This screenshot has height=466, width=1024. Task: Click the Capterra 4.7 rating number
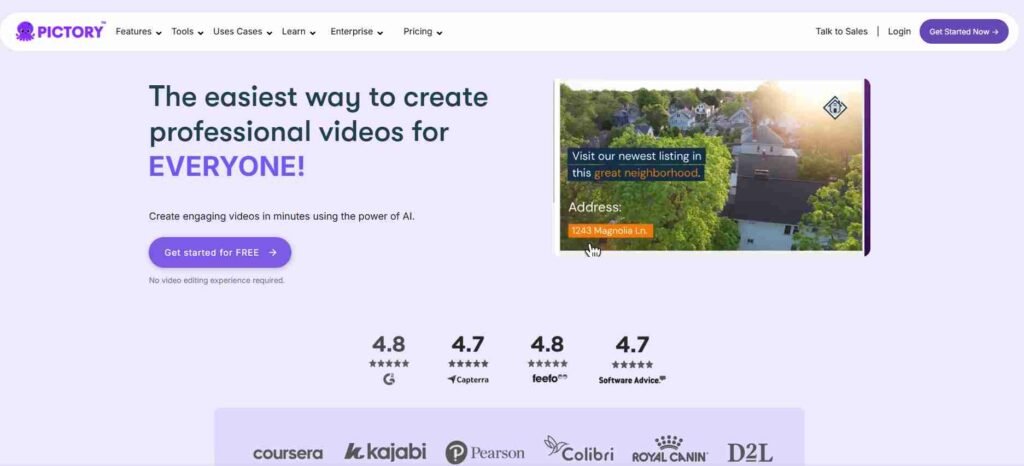point(468,345)
